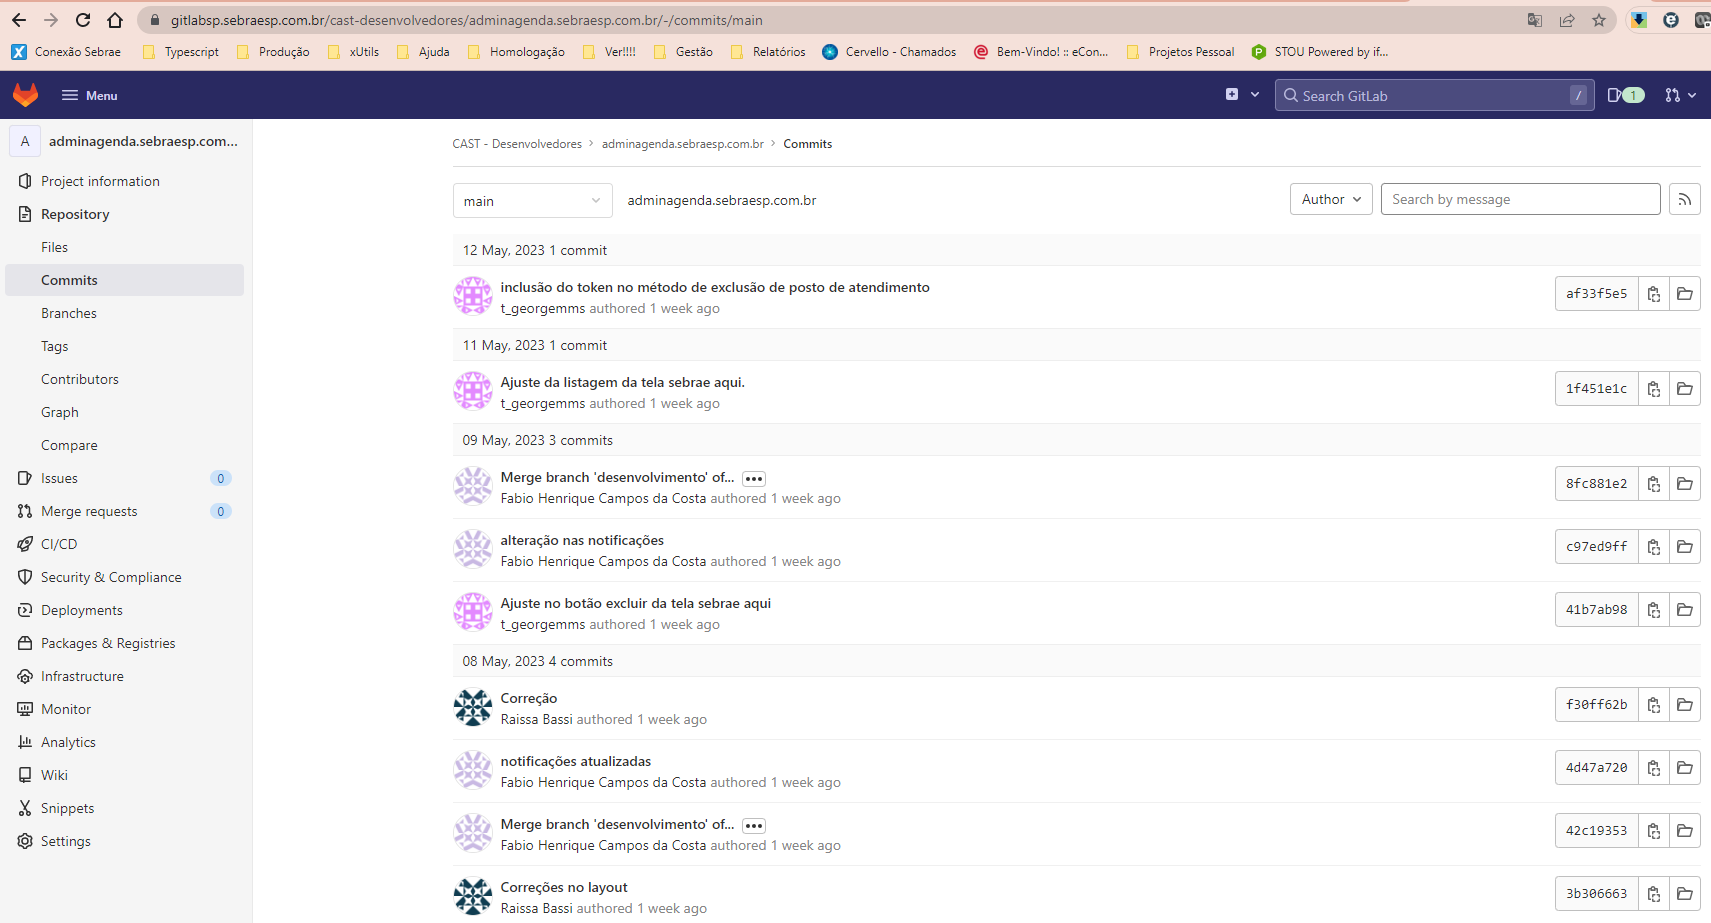This screenshot has width=1711, height=923.
Task: Open commit 'alteração nas notificações'
Action: click(x=582, y=540)
